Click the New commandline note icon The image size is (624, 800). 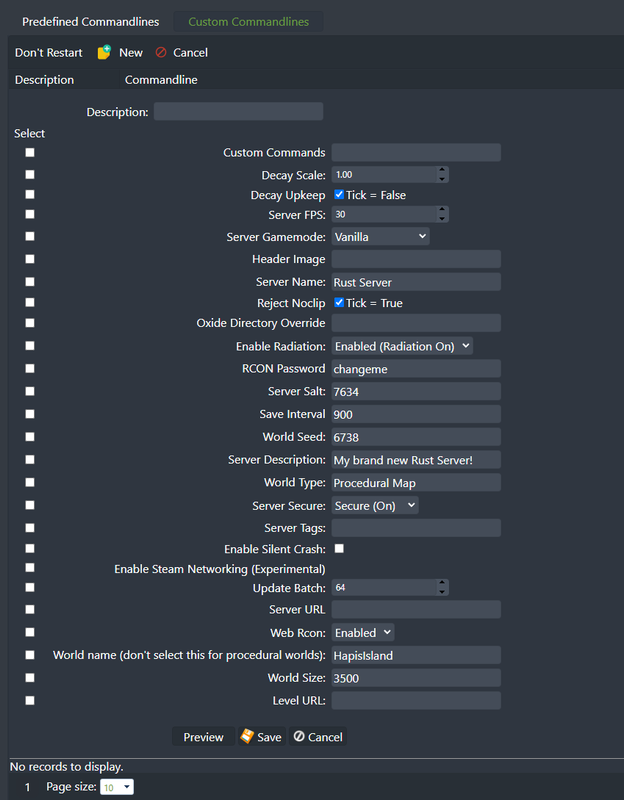(x=104, y=52)
